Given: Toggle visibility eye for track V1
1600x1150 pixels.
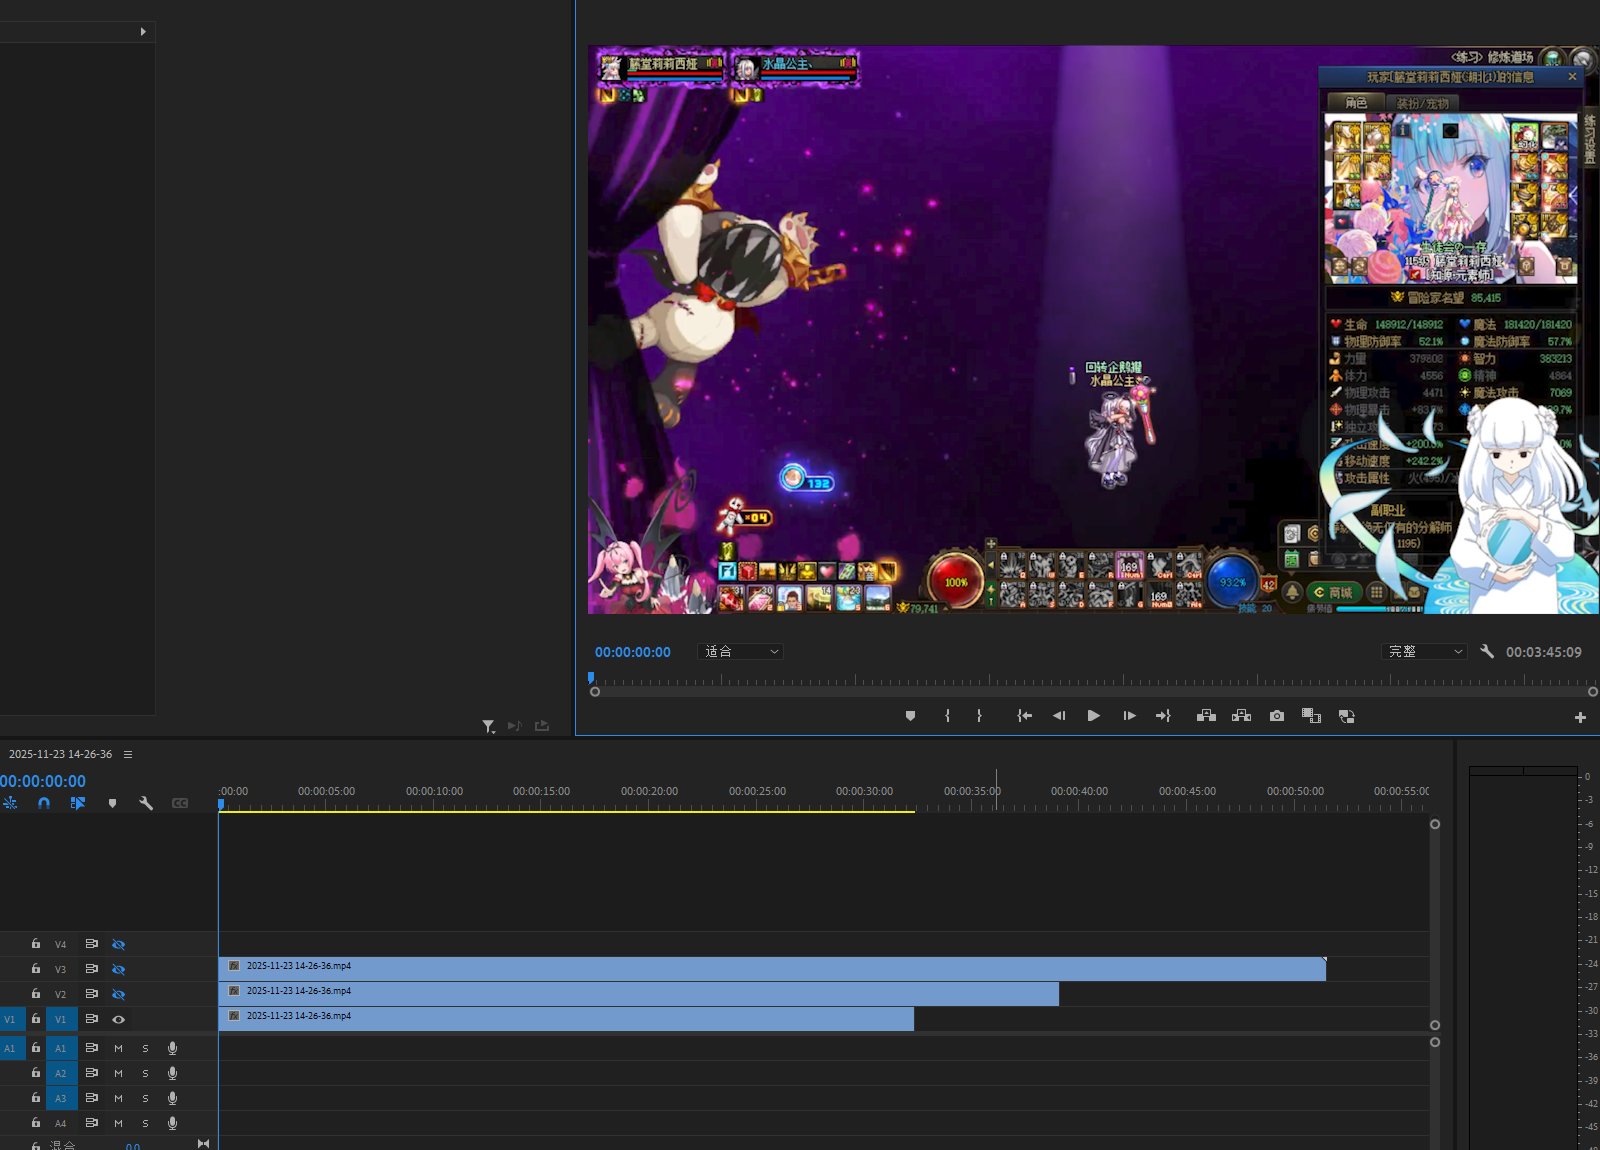Looking at the screenshot, I should pos(118,1019).
